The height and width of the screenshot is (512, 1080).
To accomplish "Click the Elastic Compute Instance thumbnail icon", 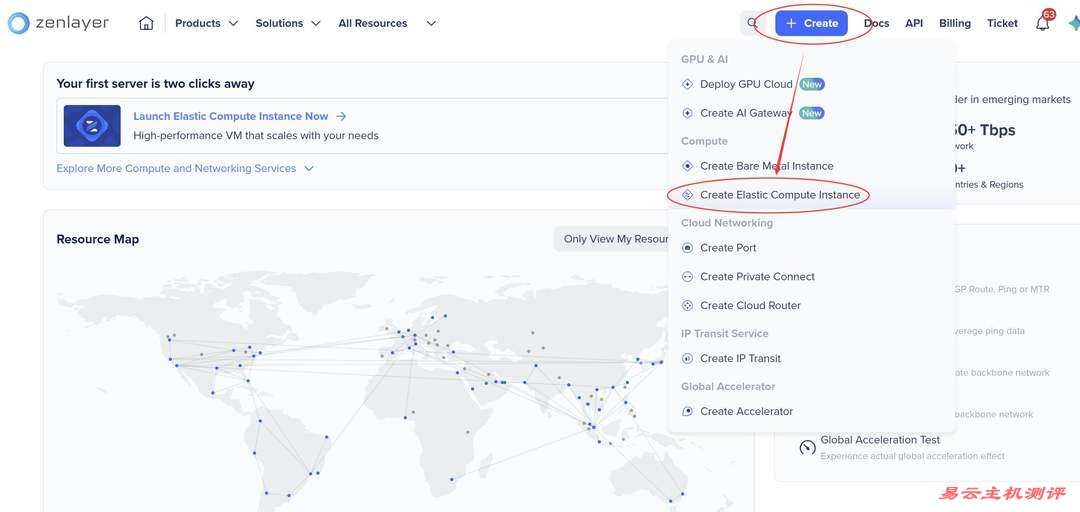I will [92, 126].
